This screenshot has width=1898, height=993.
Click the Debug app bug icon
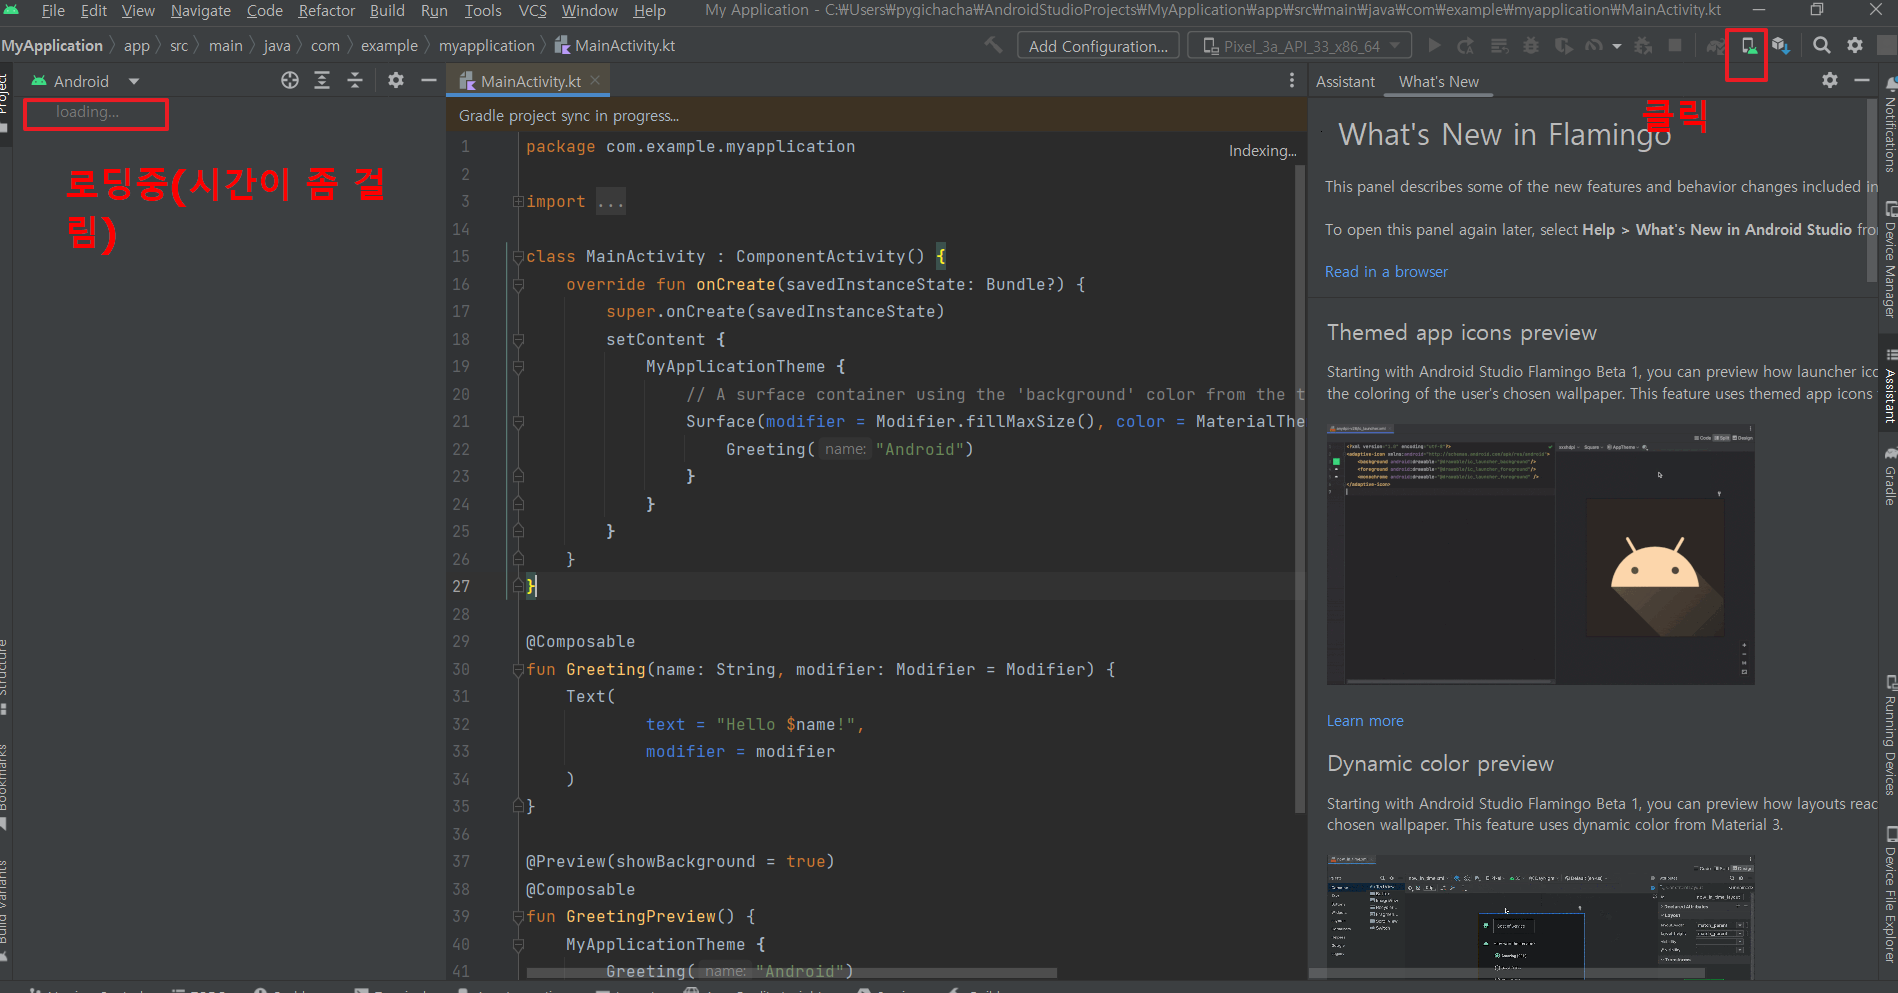click(x=1531, y=45)
